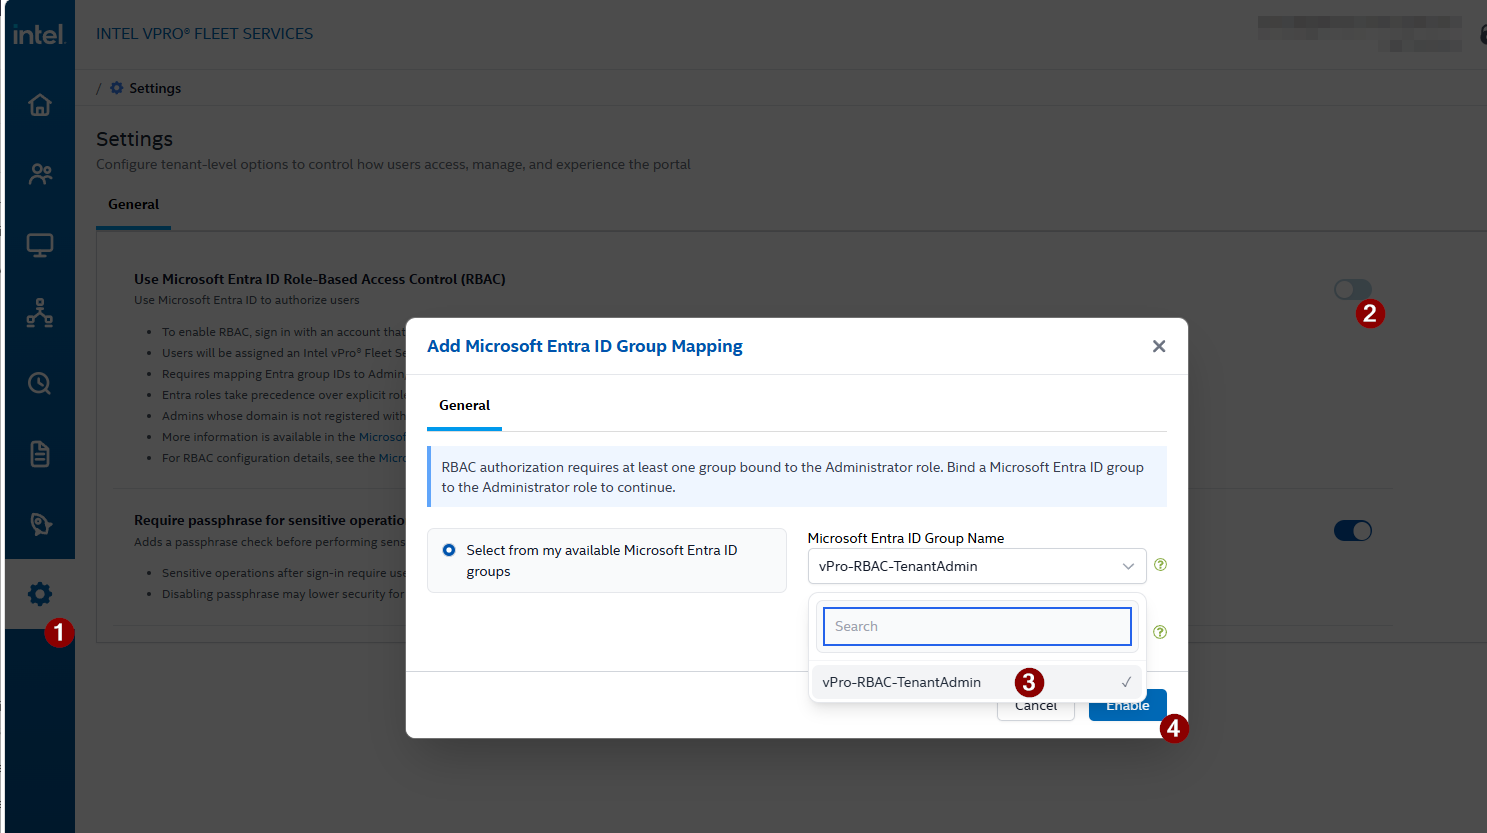The image size is (1487, 833).
Task: Click the Enable button
Action: tap(1128, 706)
